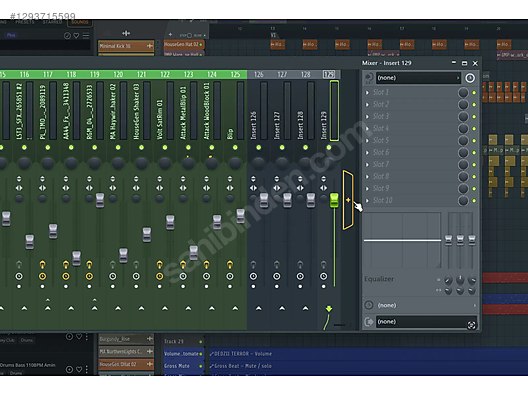Image resolution: width=528 pixels, height=396 pixels.
Task: Swap stereo channels on Insert 127
Action: point(277,188)
